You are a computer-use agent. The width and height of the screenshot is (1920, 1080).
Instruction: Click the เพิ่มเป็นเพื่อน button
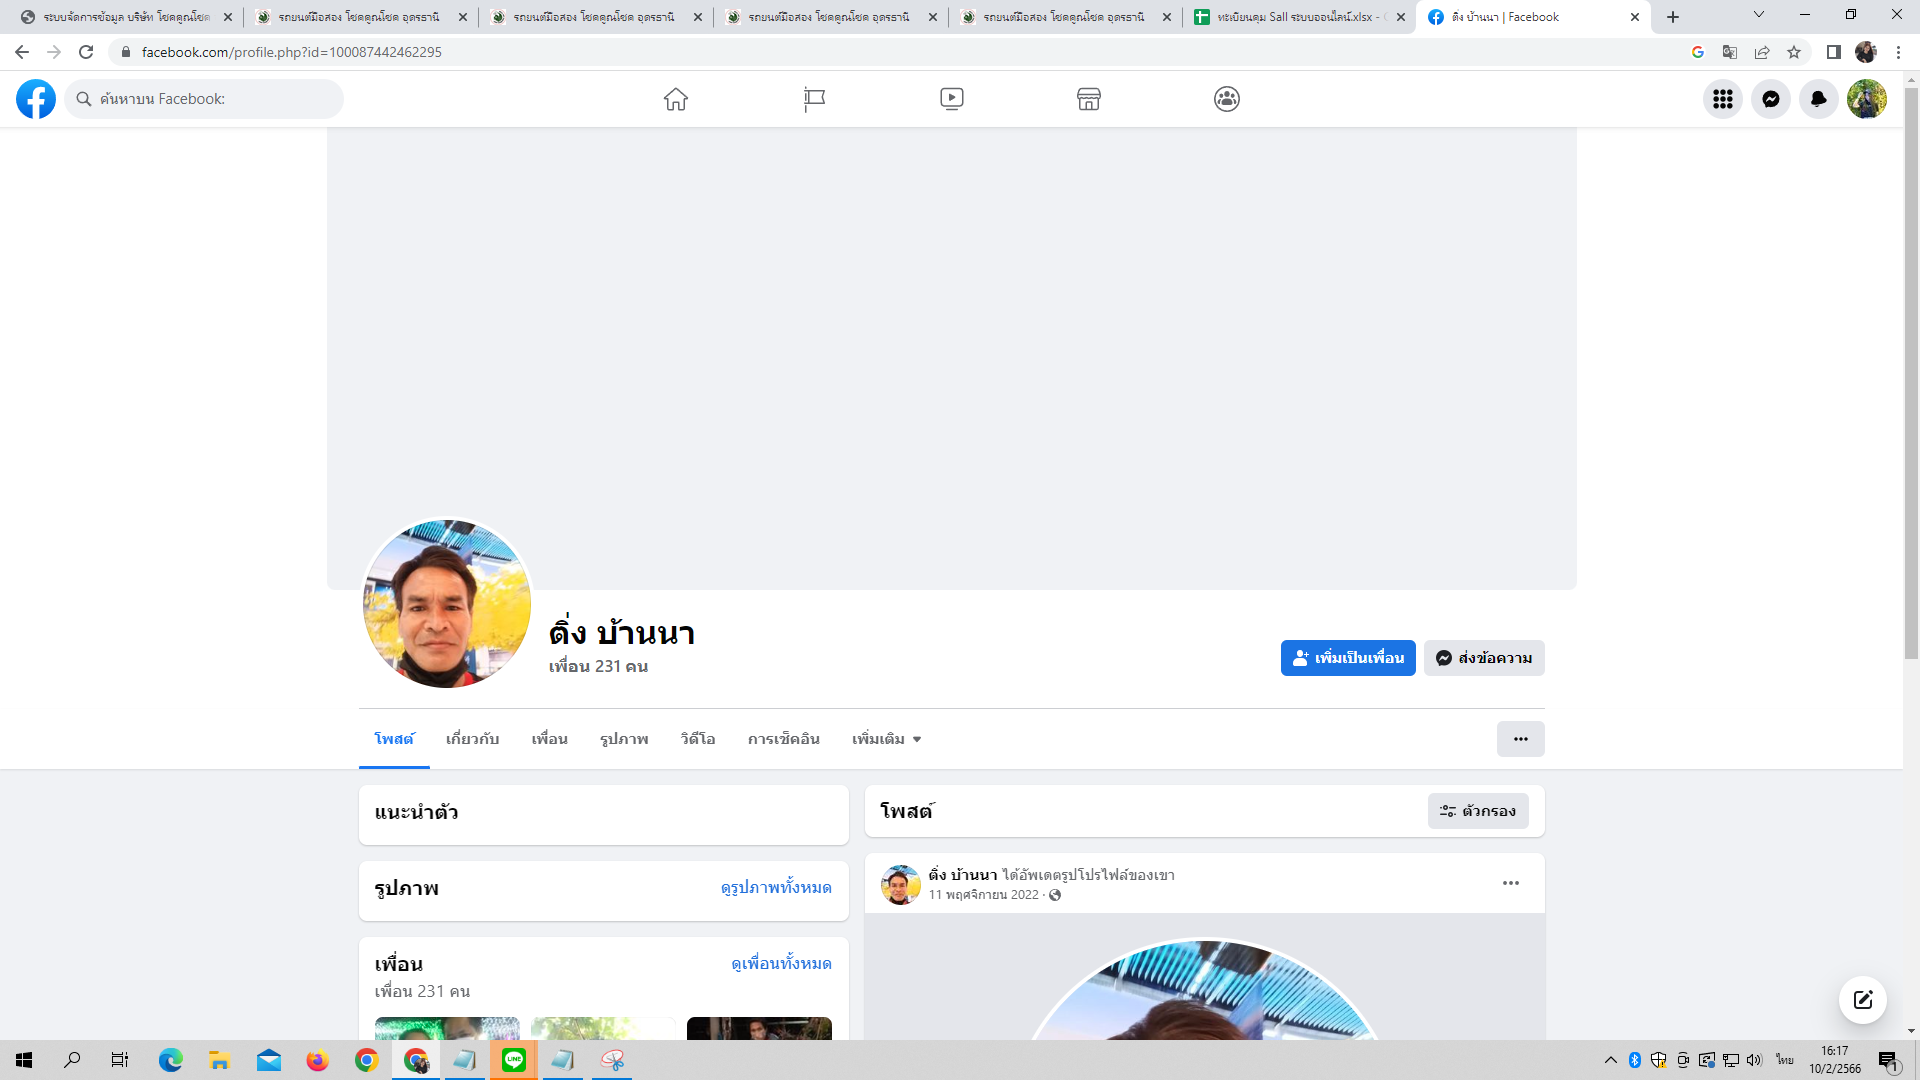(x=1348, y=658)
